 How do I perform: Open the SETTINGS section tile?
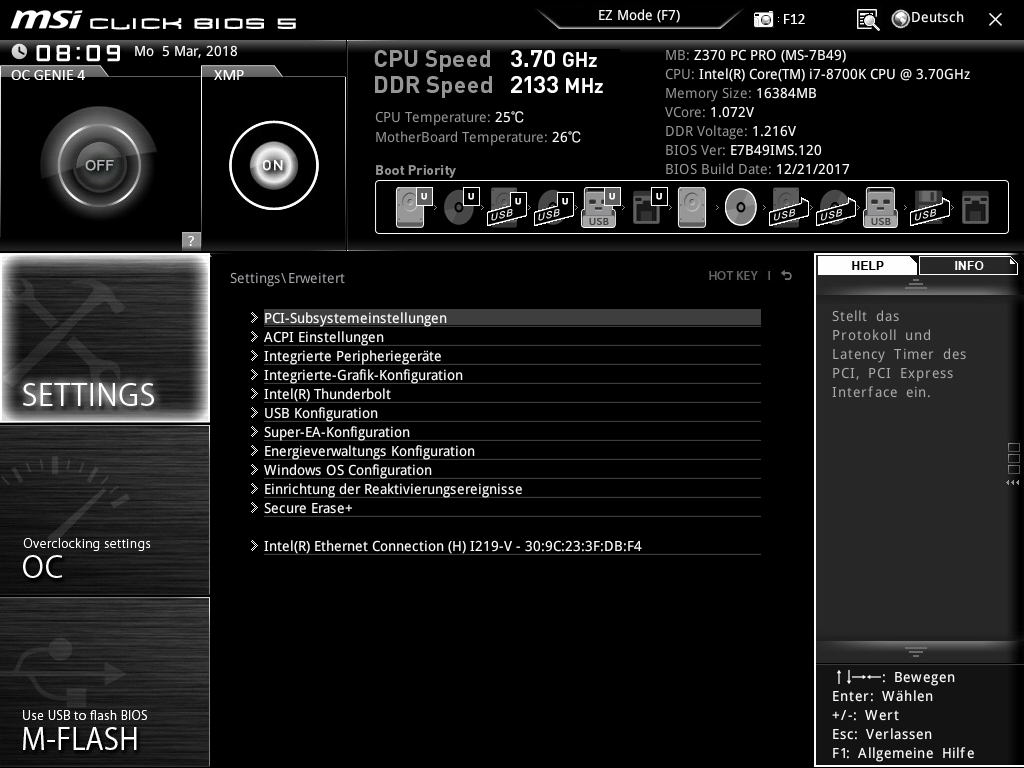[x=105, y=338]
